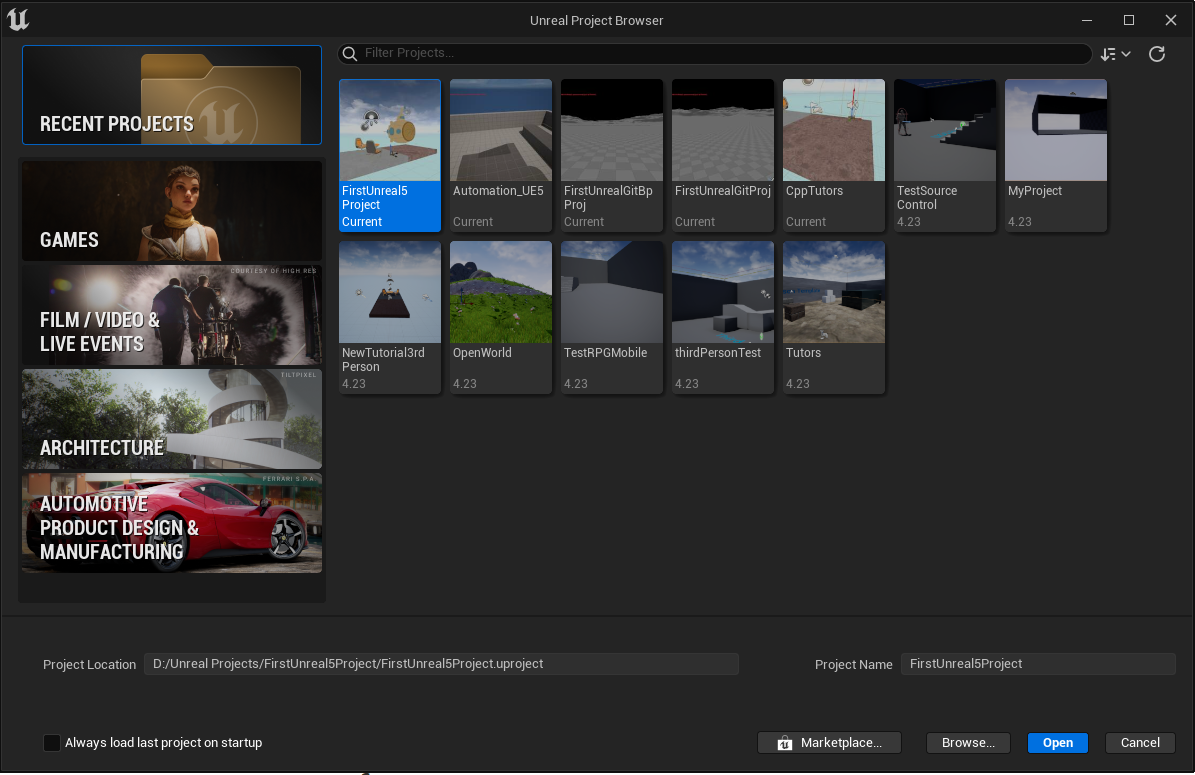Image resolution: width=1195 pixels, height=775 pixels.
Task: Select the Recent Projects category
Action: point(172,95)
